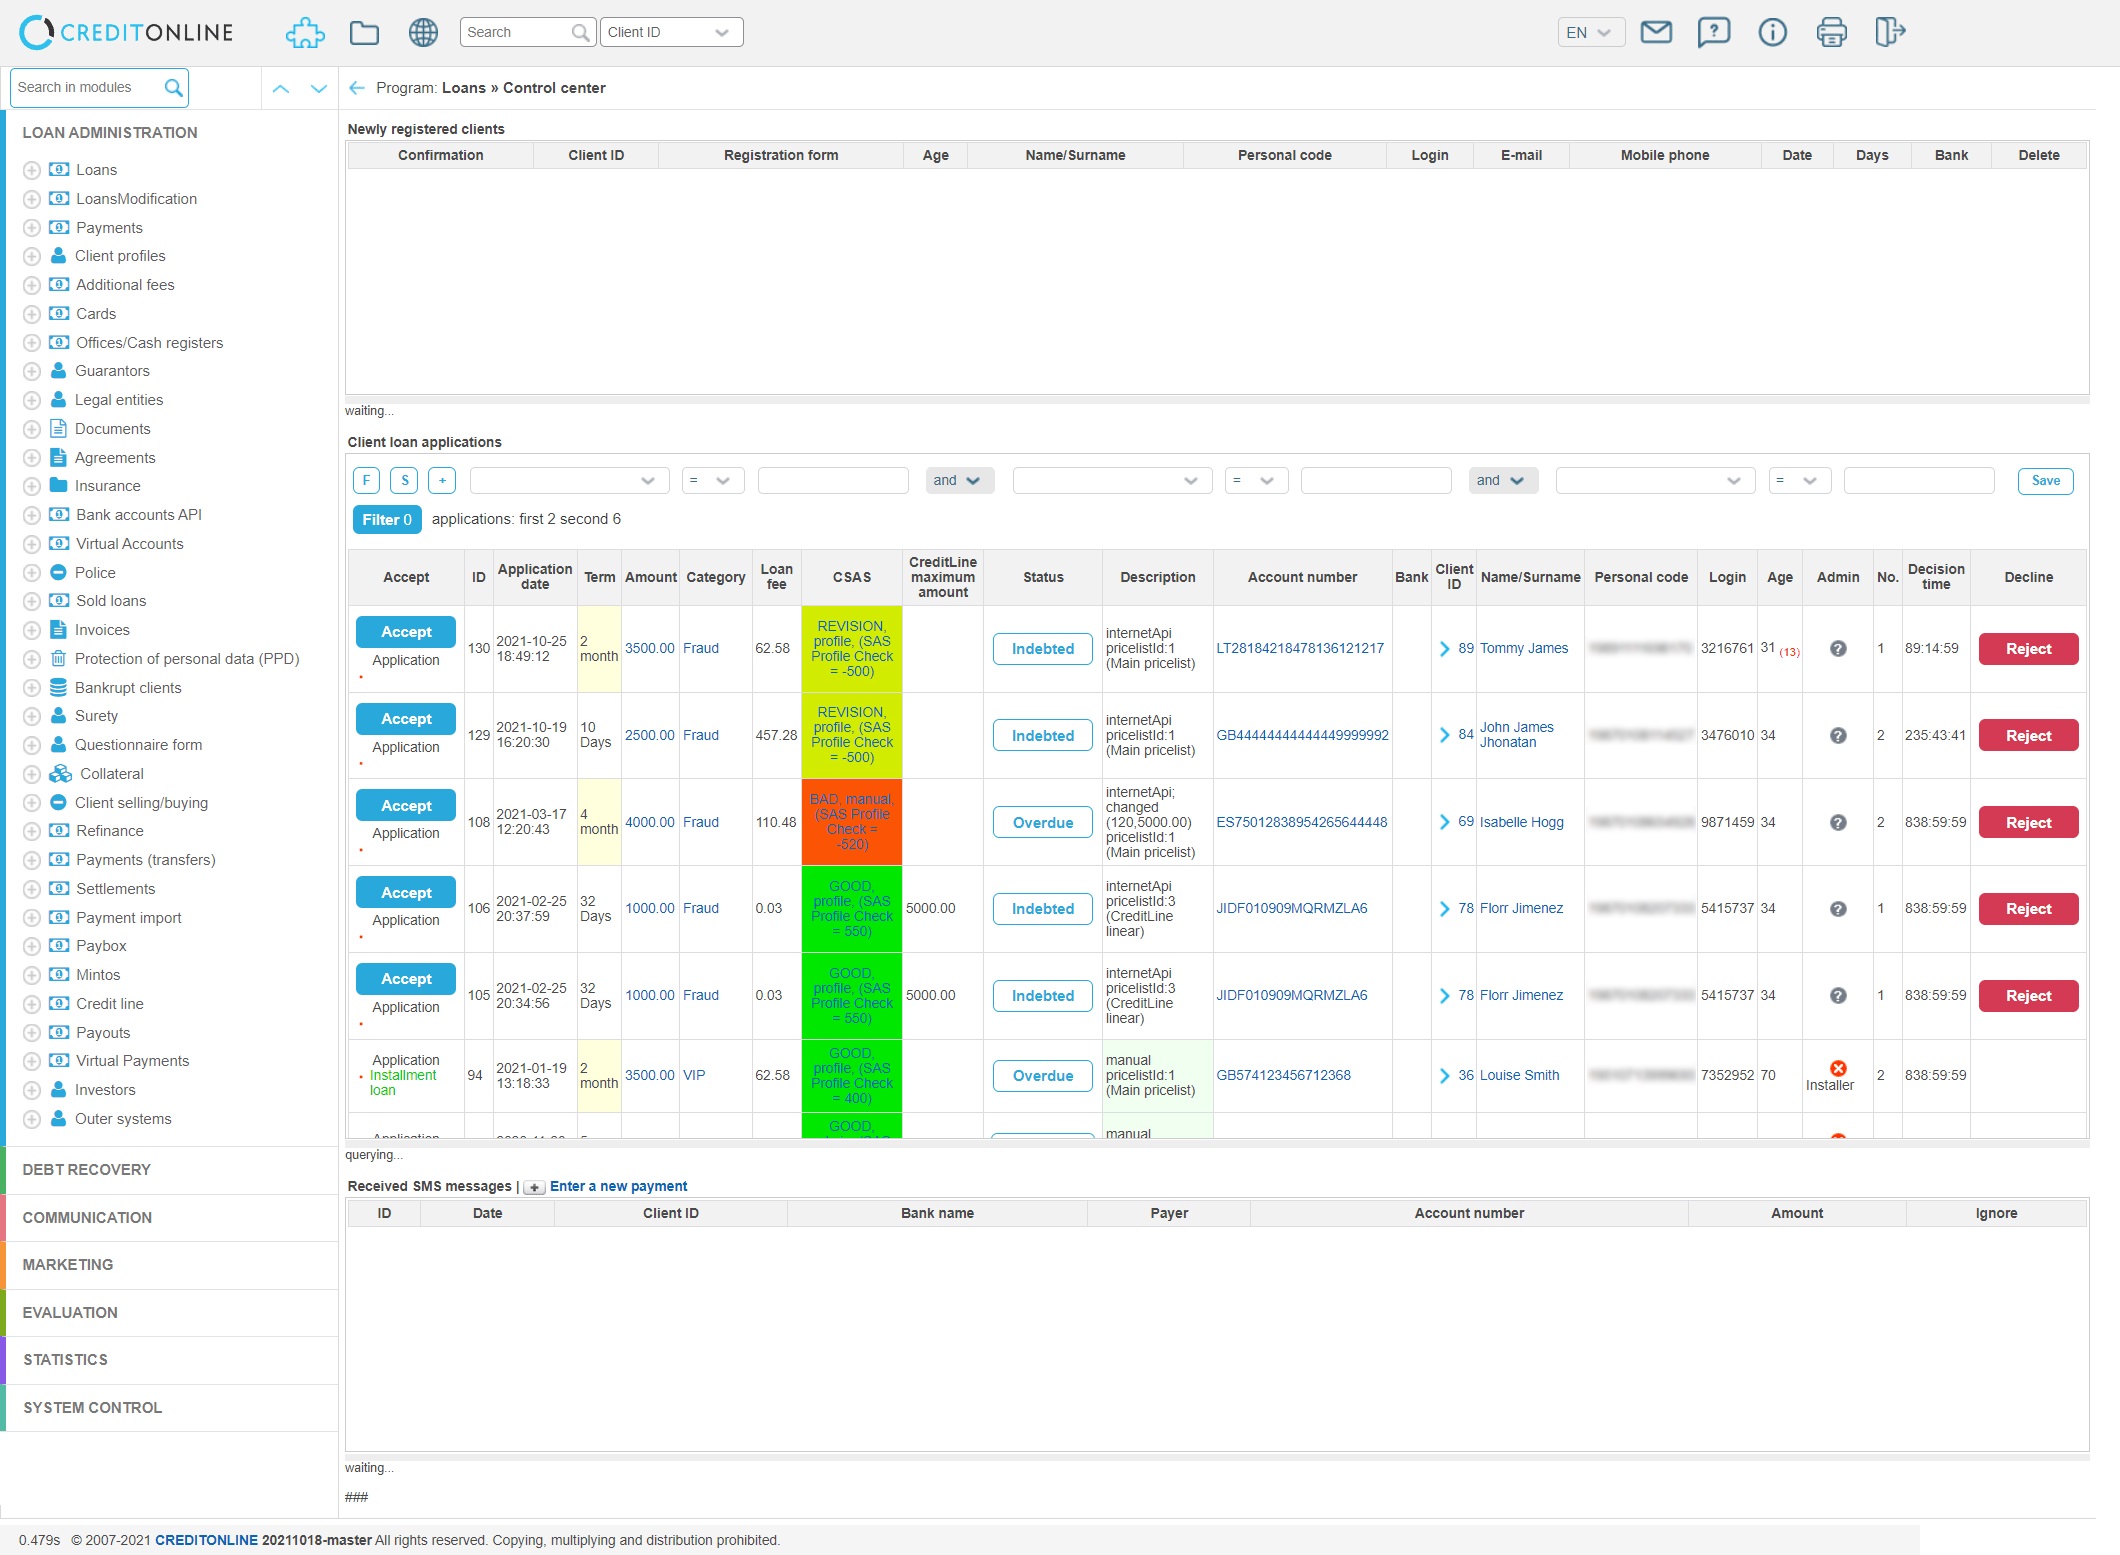
Task: Toggle the F filter button
Action: (x=366, y=480)
